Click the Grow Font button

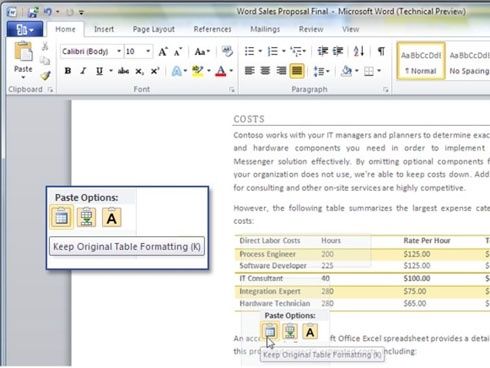[163, 52]
